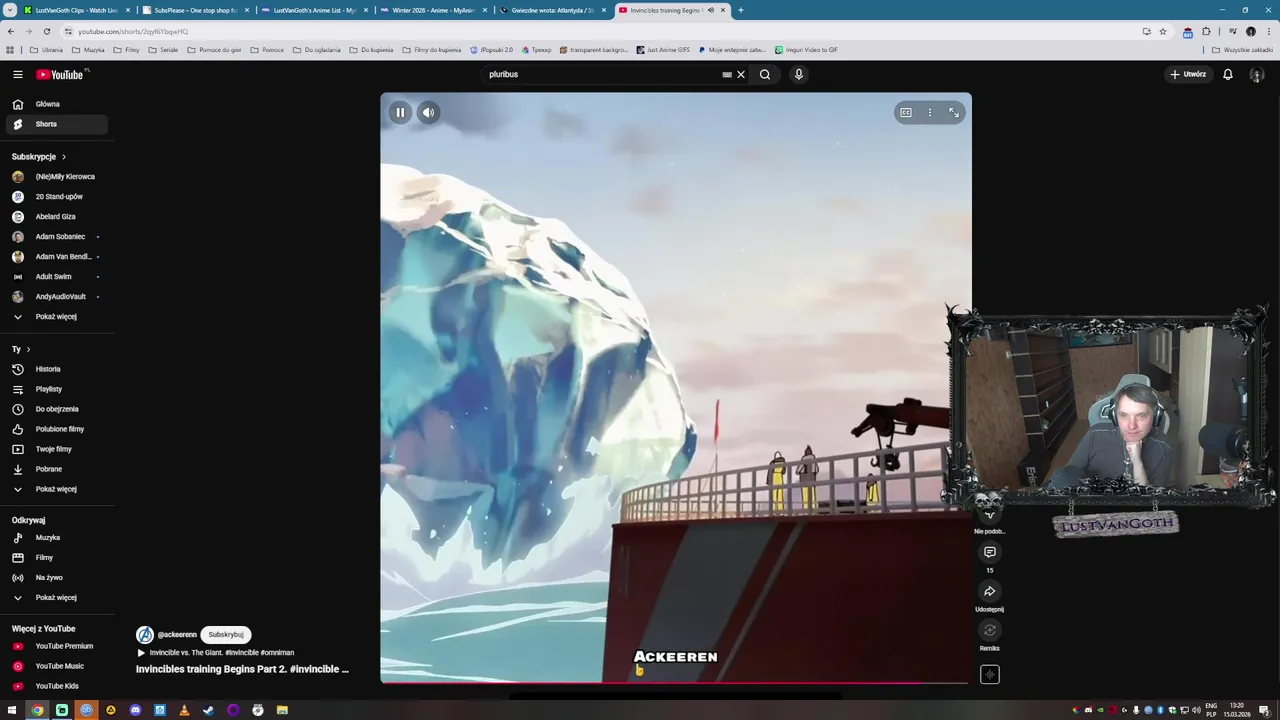Open YouTube Kids link

pyautogui.click(x=56, y=686)
